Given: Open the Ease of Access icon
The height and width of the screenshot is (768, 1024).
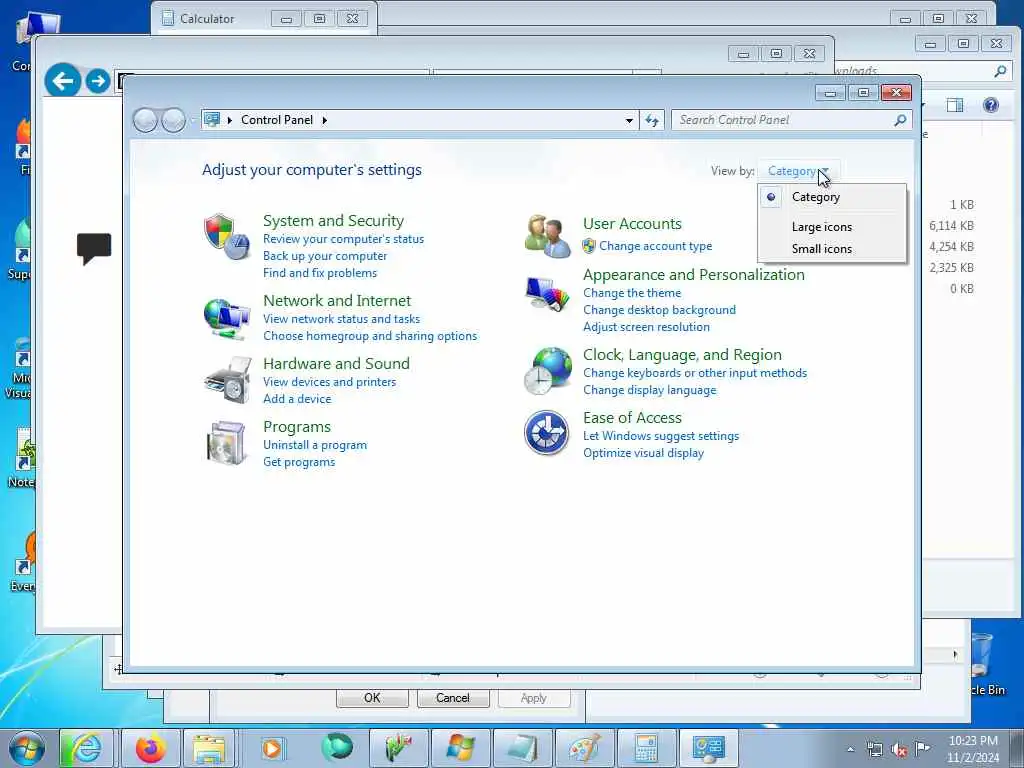Looking at the screenshot, I should click(x=547, y=432).
